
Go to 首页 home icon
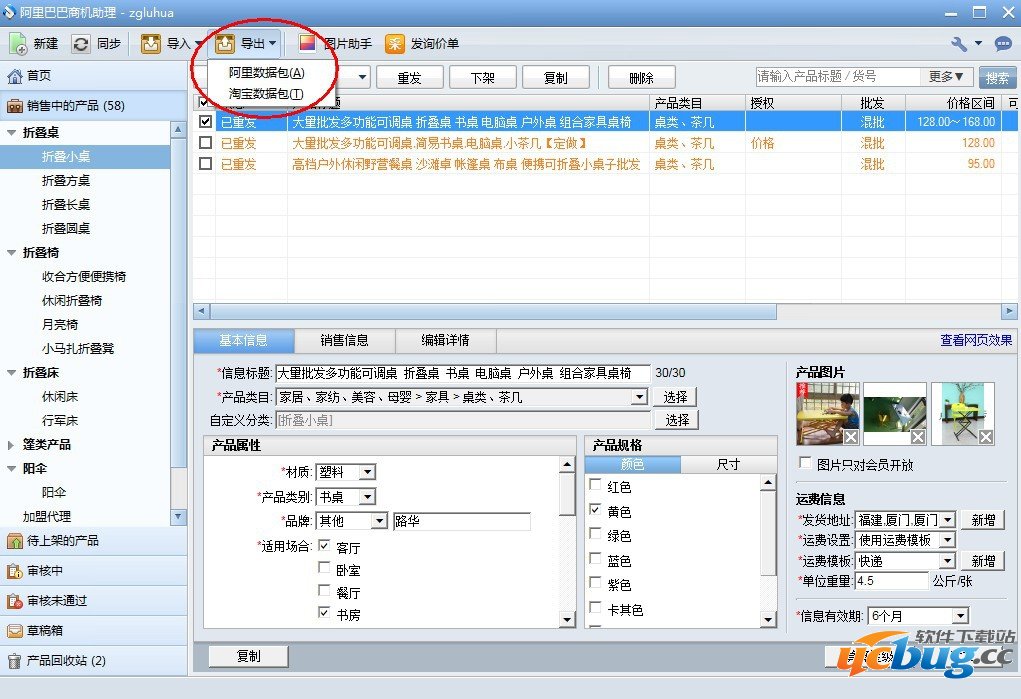[14, 76]
